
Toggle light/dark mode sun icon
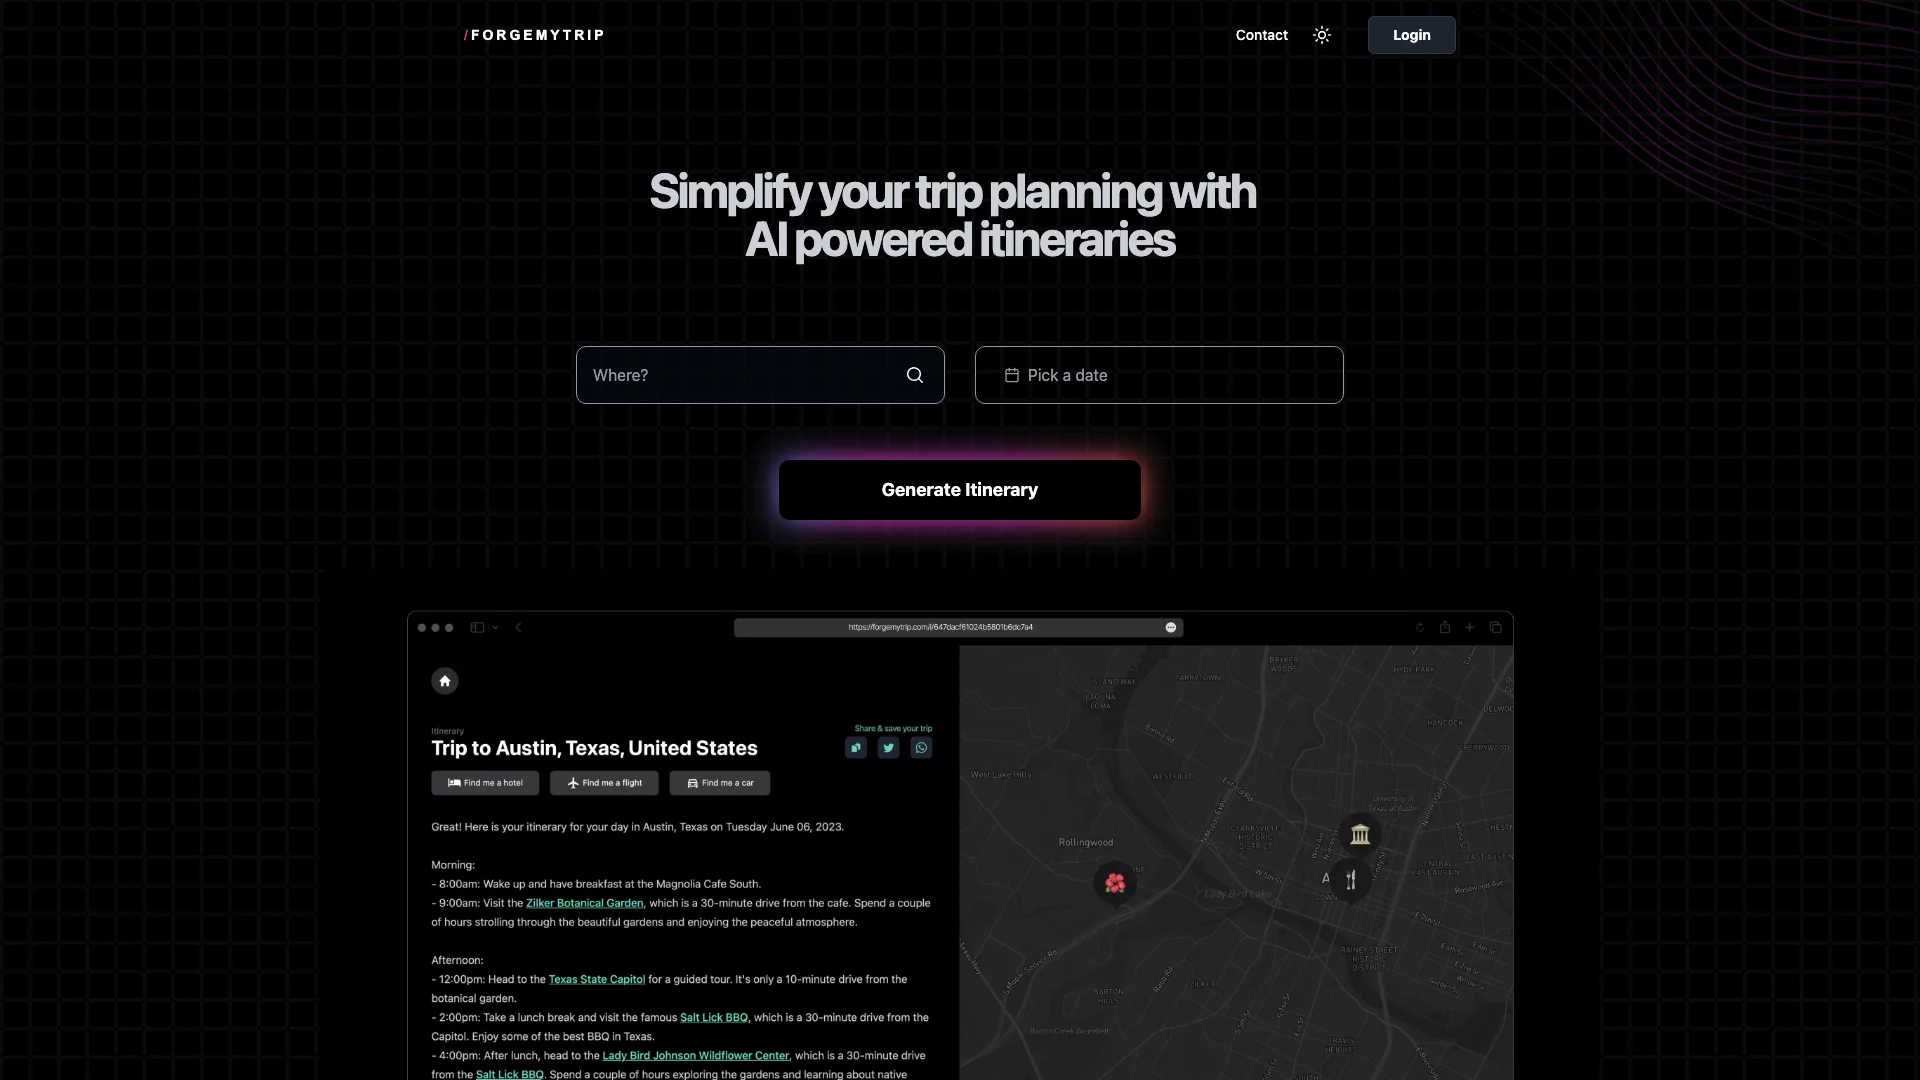[x=1323, y=34]
